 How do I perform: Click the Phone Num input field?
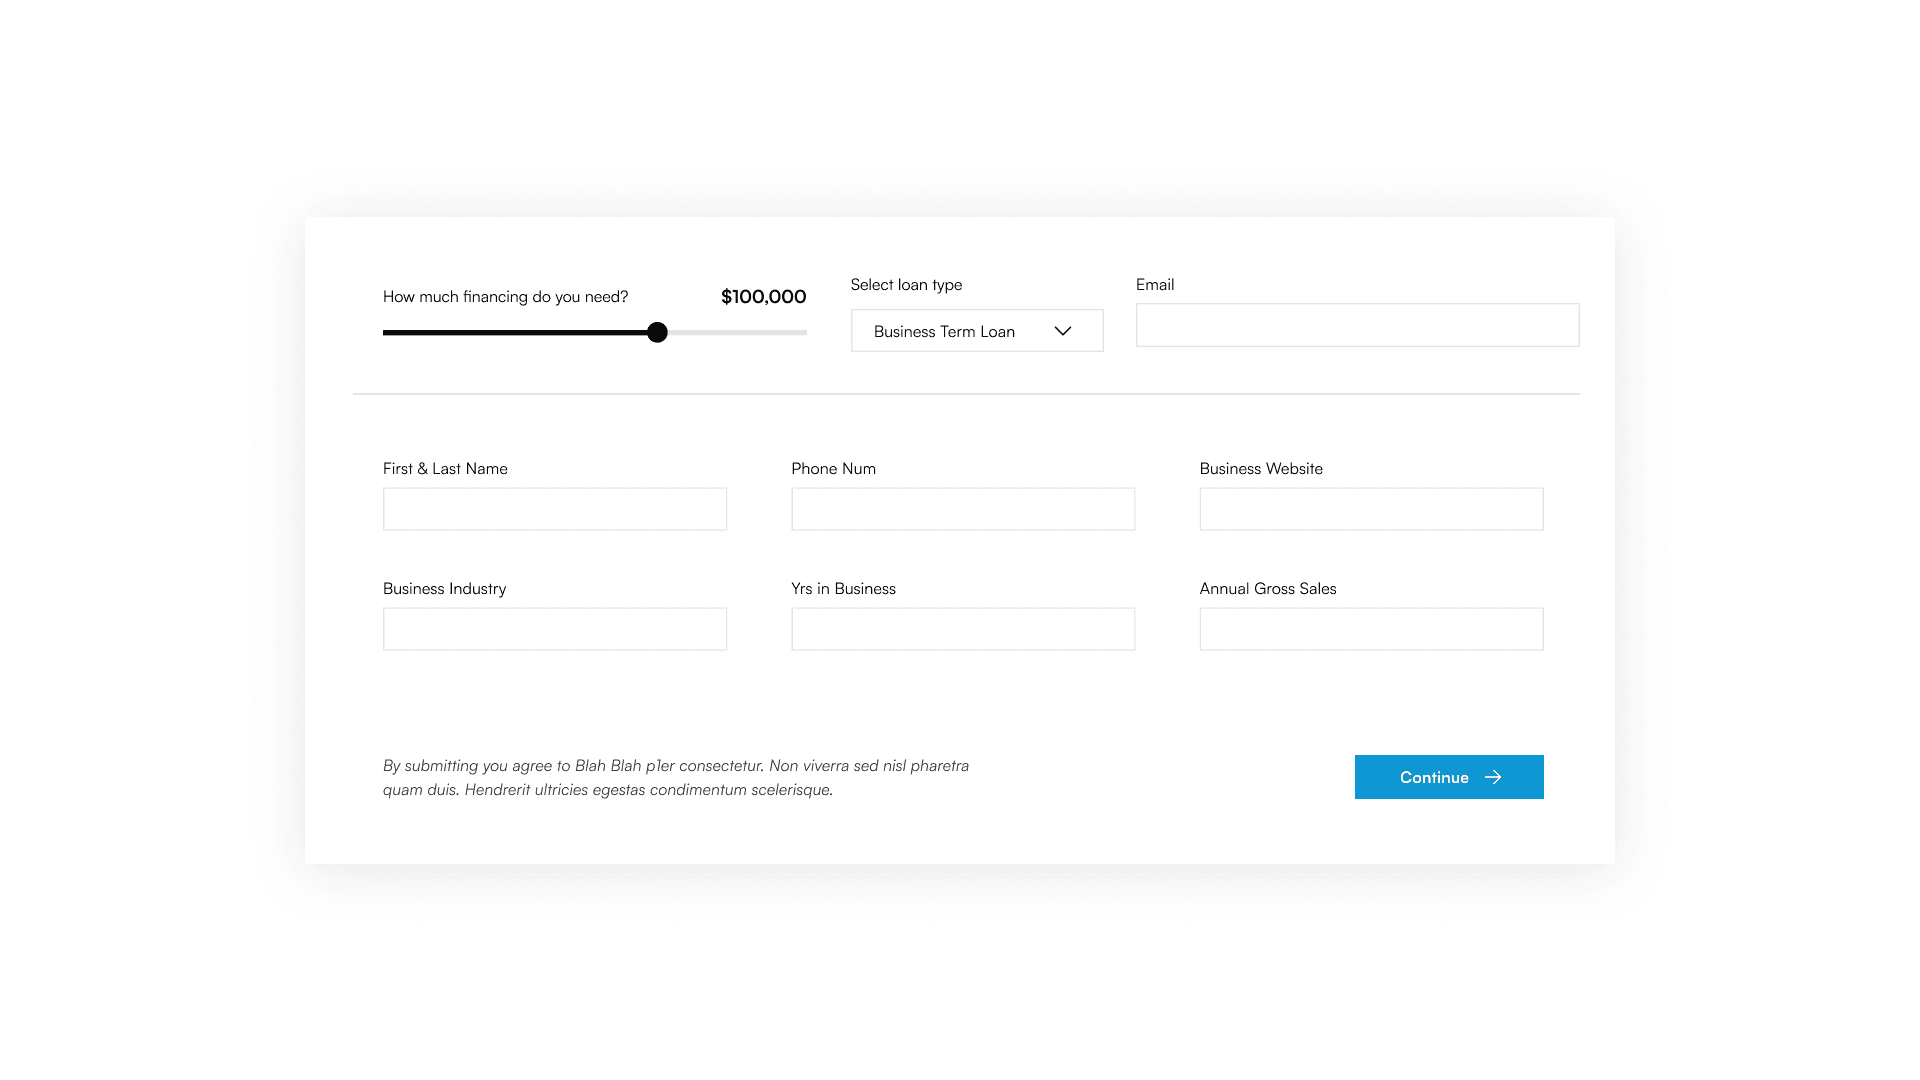click(963, 508)
